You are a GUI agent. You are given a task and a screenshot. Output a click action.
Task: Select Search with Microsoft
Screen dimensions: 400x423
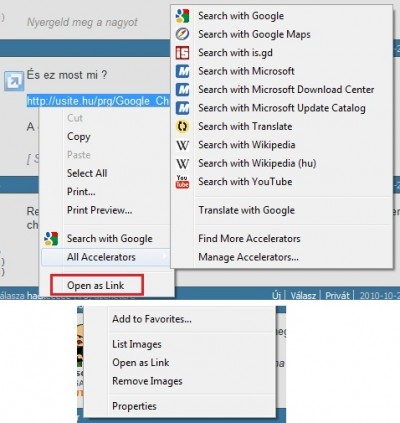pyautogui.click(x=246, y=71)
